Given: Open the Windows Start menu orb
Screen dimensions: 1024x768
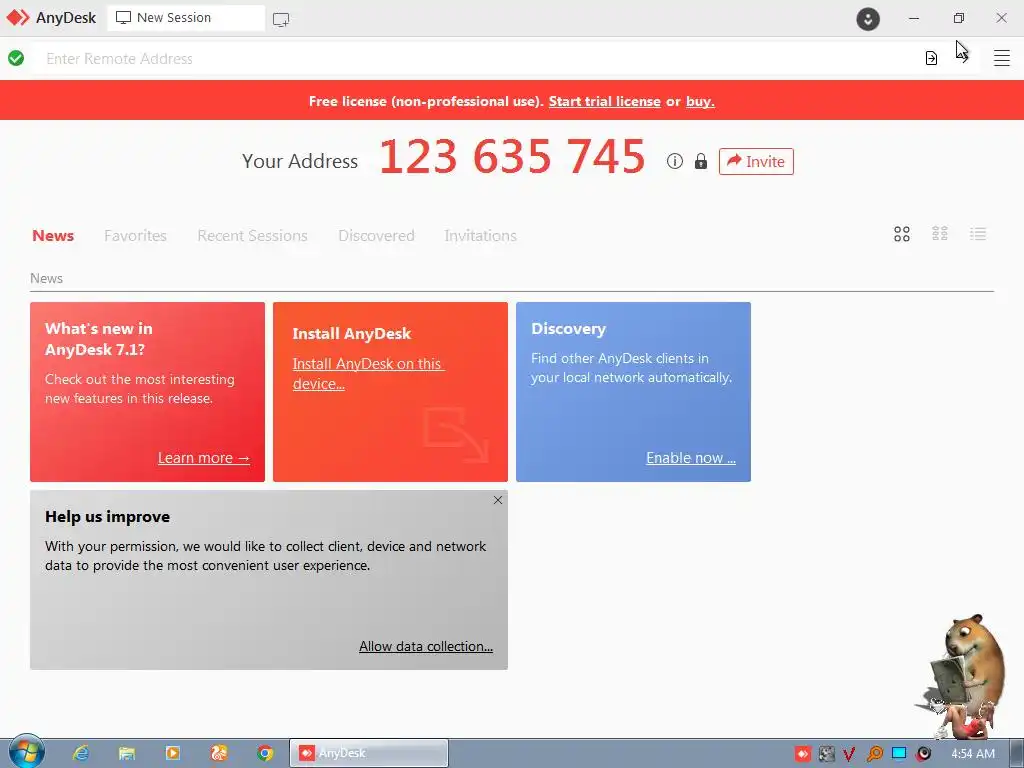Looking at the screenshot, I should click(26, 752).
